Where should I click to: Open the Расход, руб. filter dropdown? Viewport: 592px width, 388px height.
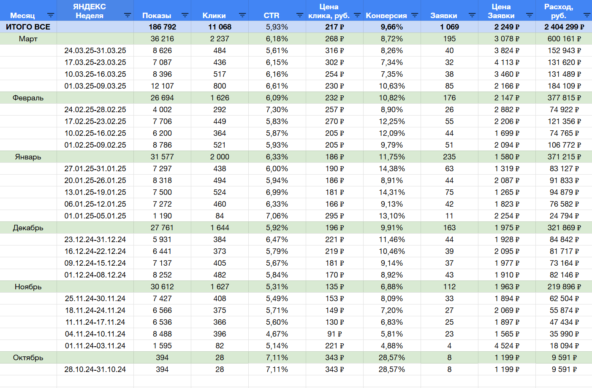pos(587,15)
